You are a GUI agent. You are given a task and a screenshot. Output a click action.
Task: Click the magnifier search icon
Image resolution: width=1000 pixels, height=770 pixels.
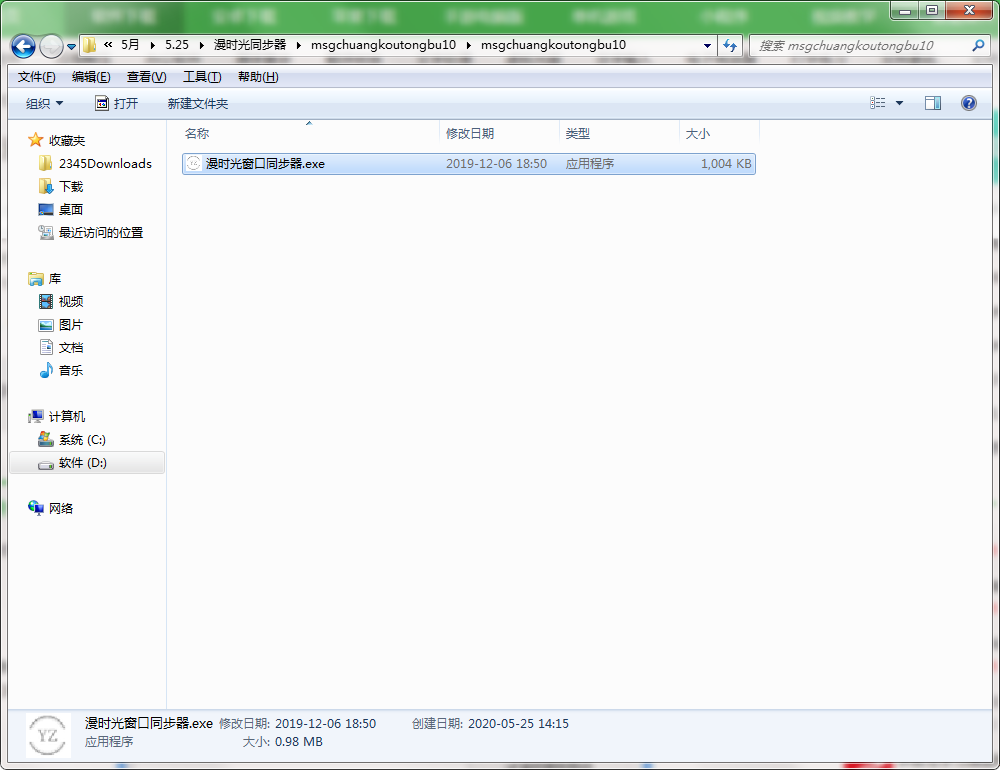point(978,46)
